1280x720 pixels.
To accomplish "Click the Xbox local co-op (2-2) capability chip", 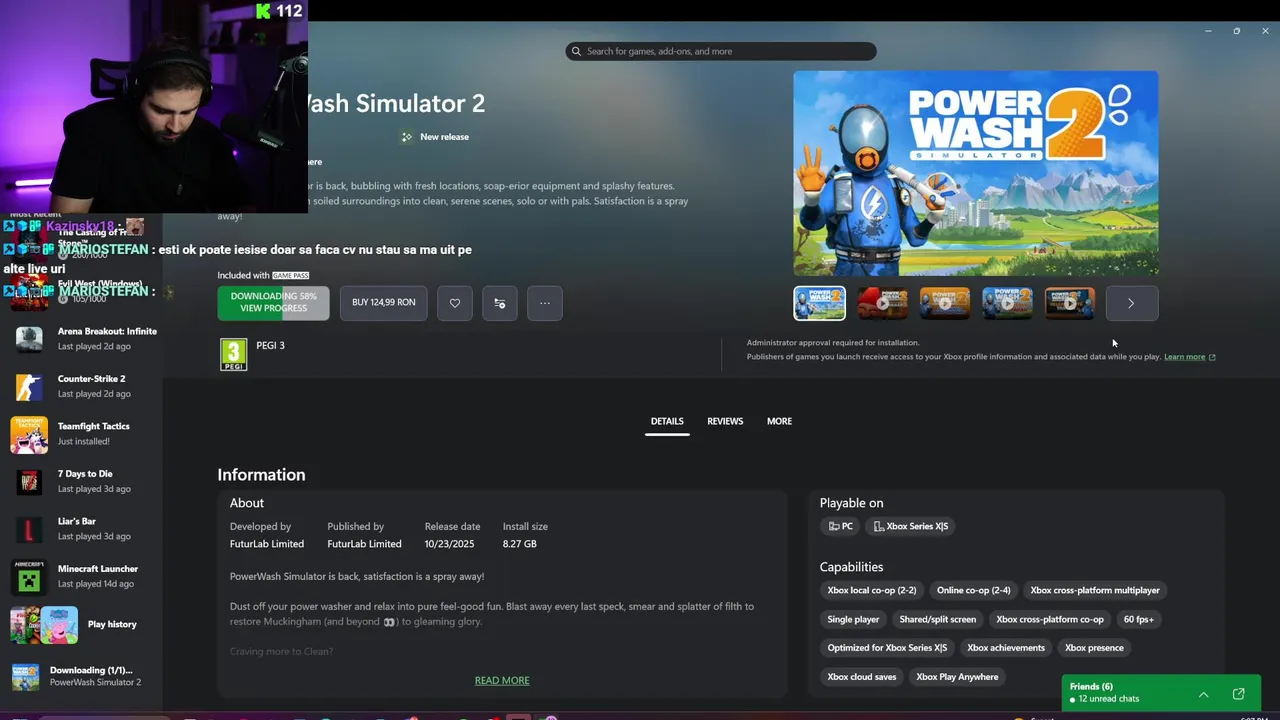I will (872, 590).
